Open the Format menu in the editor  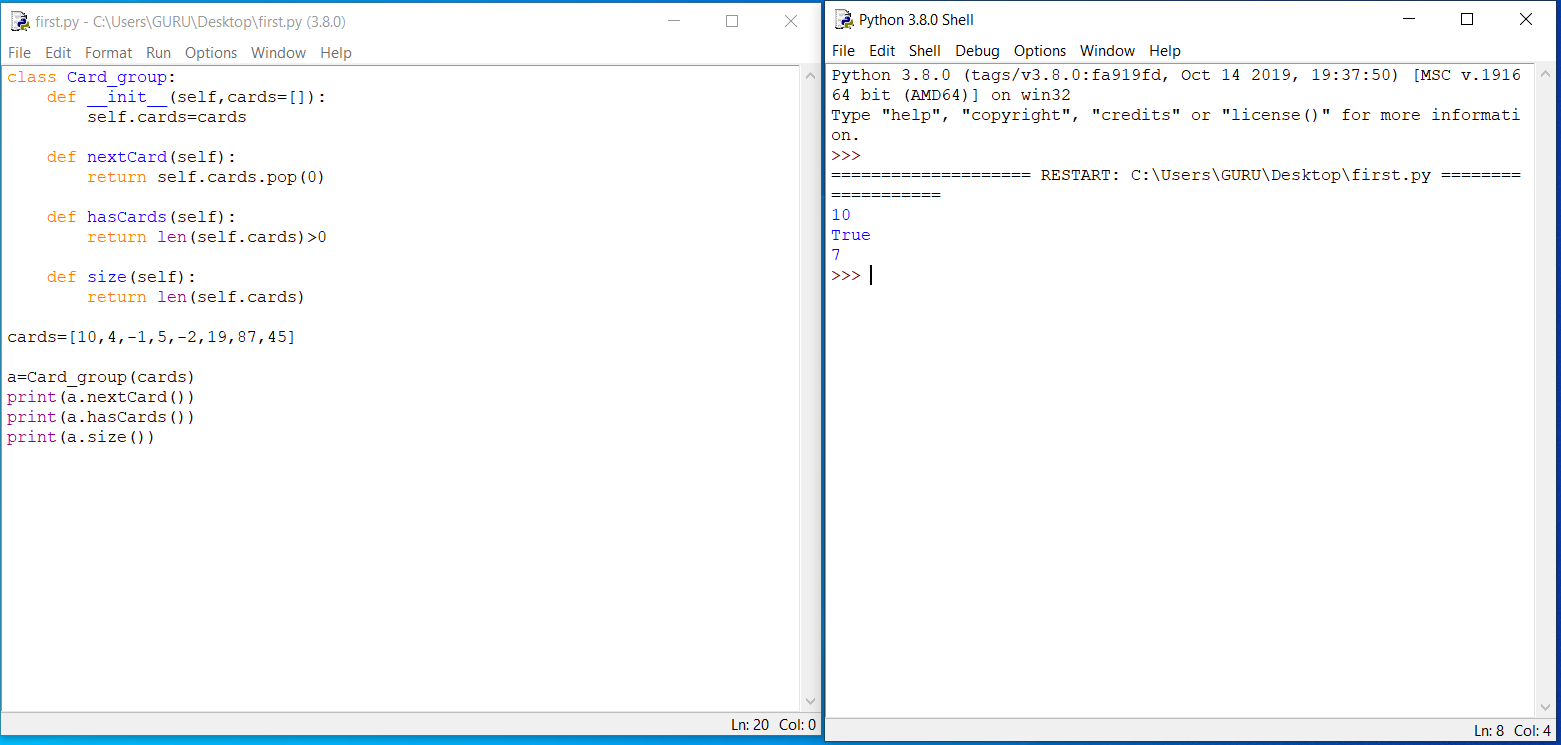point(108,53)
